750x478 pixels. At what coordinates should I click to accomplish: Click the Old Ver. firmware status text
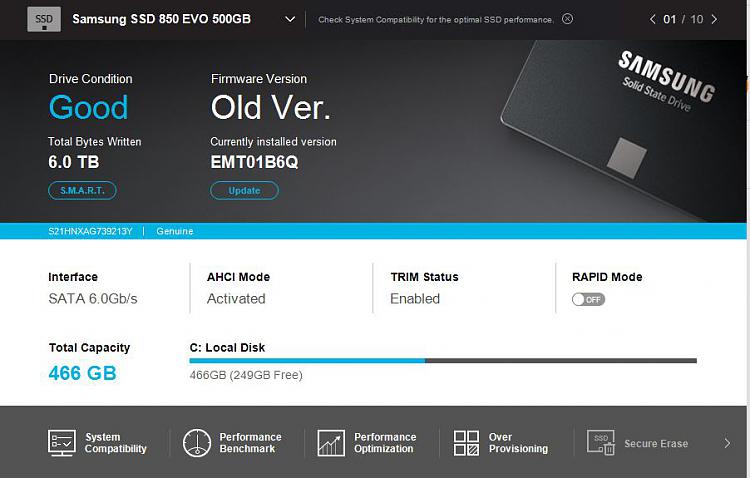271,107
